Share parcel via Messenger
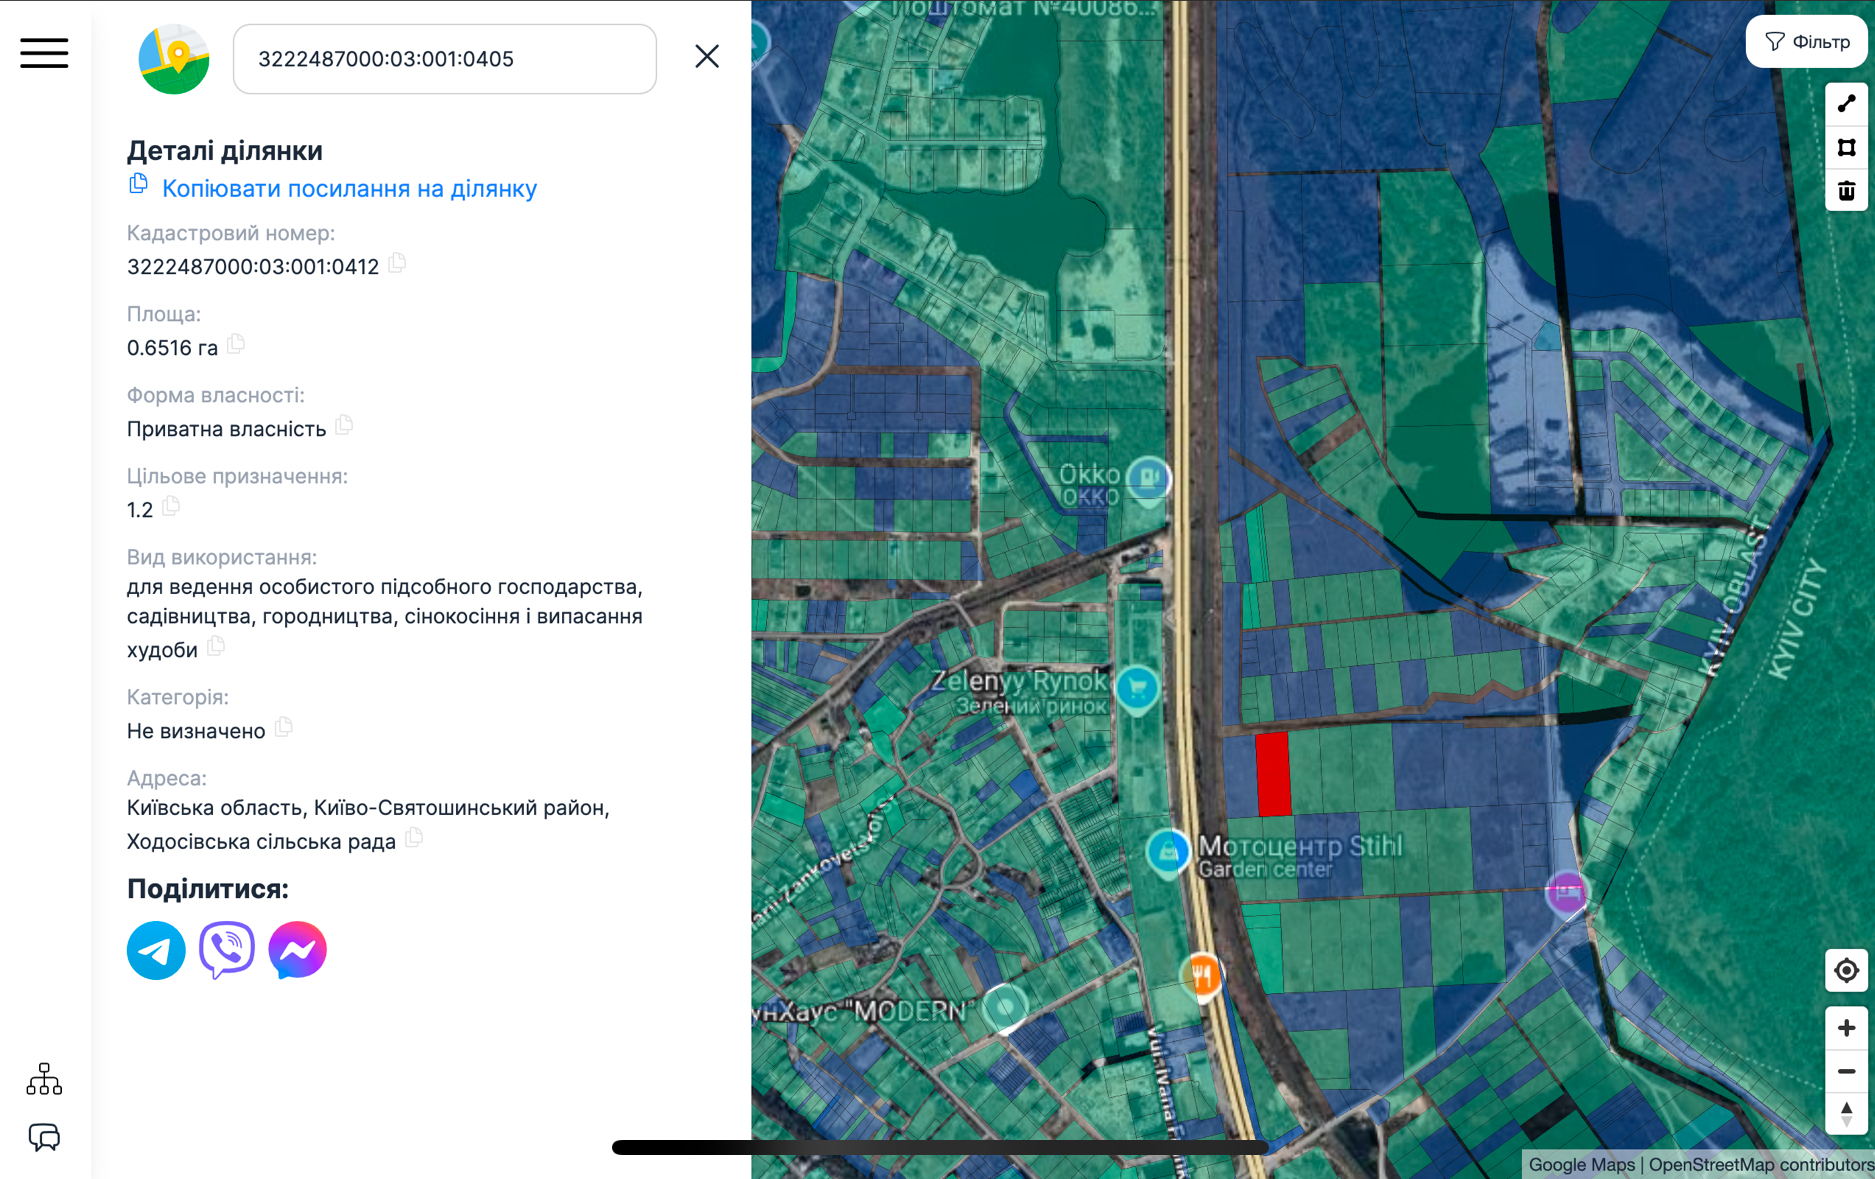This screenshot has width=1875, height=1179. [x=298, y=950]
